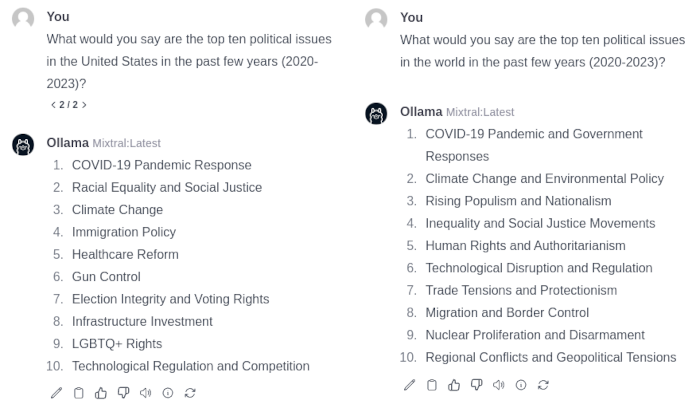Image resolution: width=700 pixels, height=406 pixels.
Task: Click the Ollama avatar beside the world answer
Action: pos(376,113)
